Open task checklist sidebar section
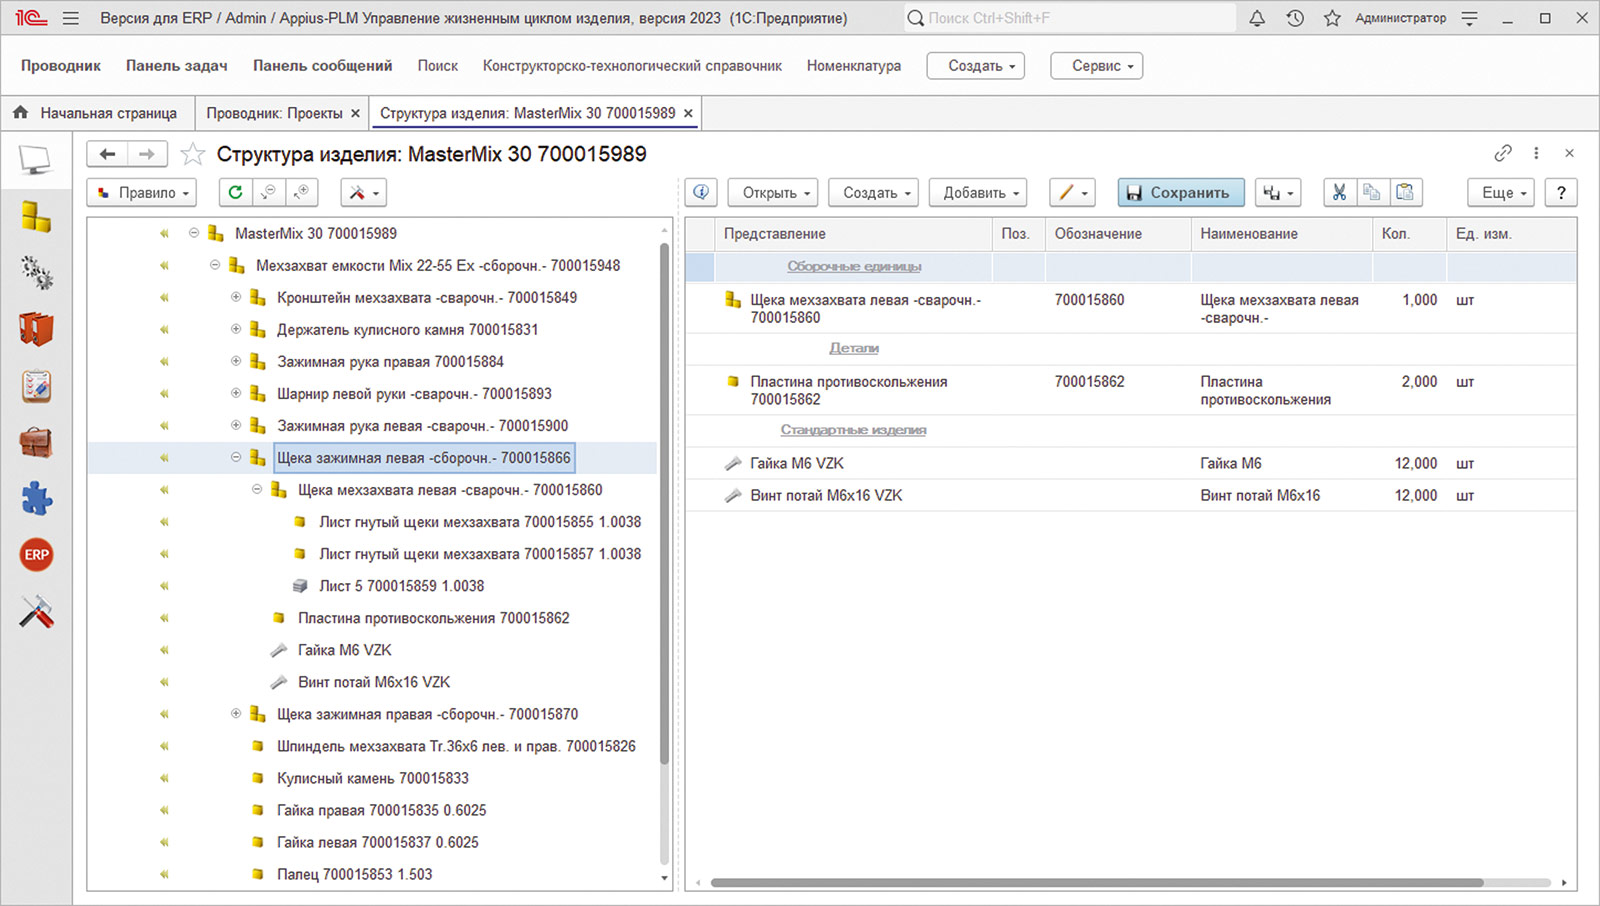Screen dimensions: 1600x906 (36, 385)
